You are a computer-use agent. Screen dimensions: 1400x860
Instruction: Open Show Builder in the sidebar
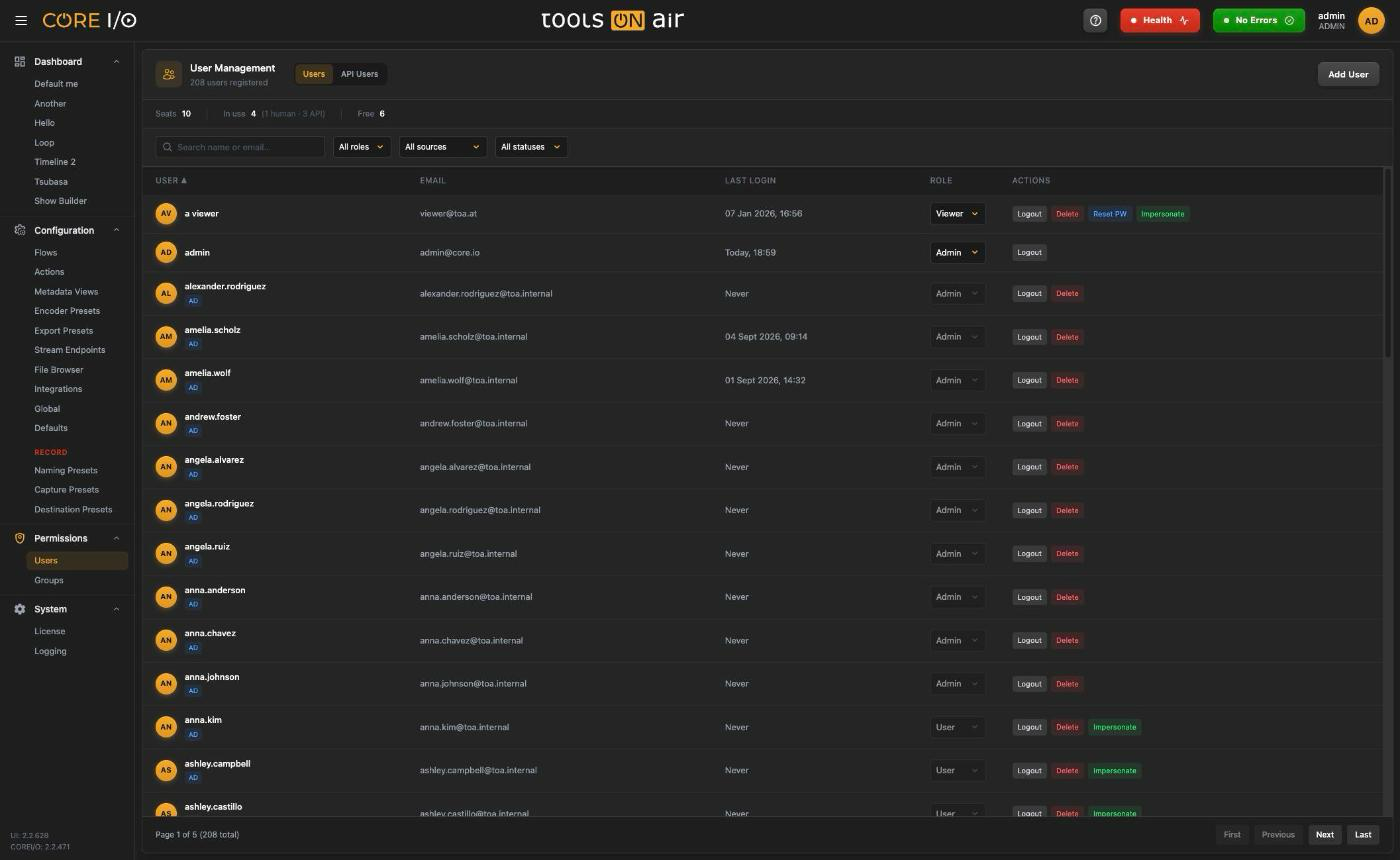[60, 201]
